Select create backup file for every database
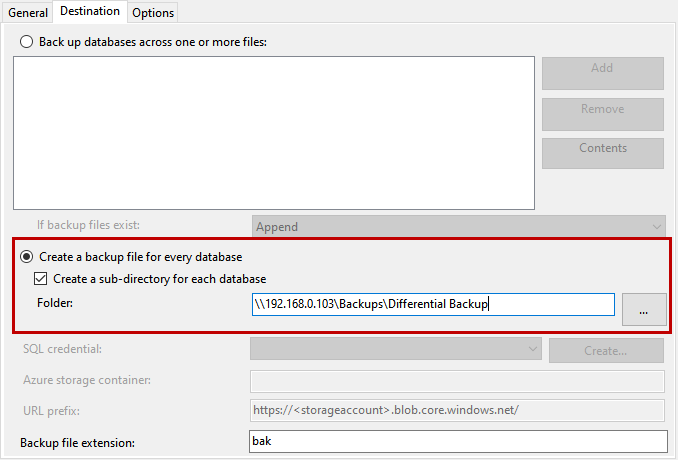The height and width of the screenshot is (460, 678). point(27,257)
